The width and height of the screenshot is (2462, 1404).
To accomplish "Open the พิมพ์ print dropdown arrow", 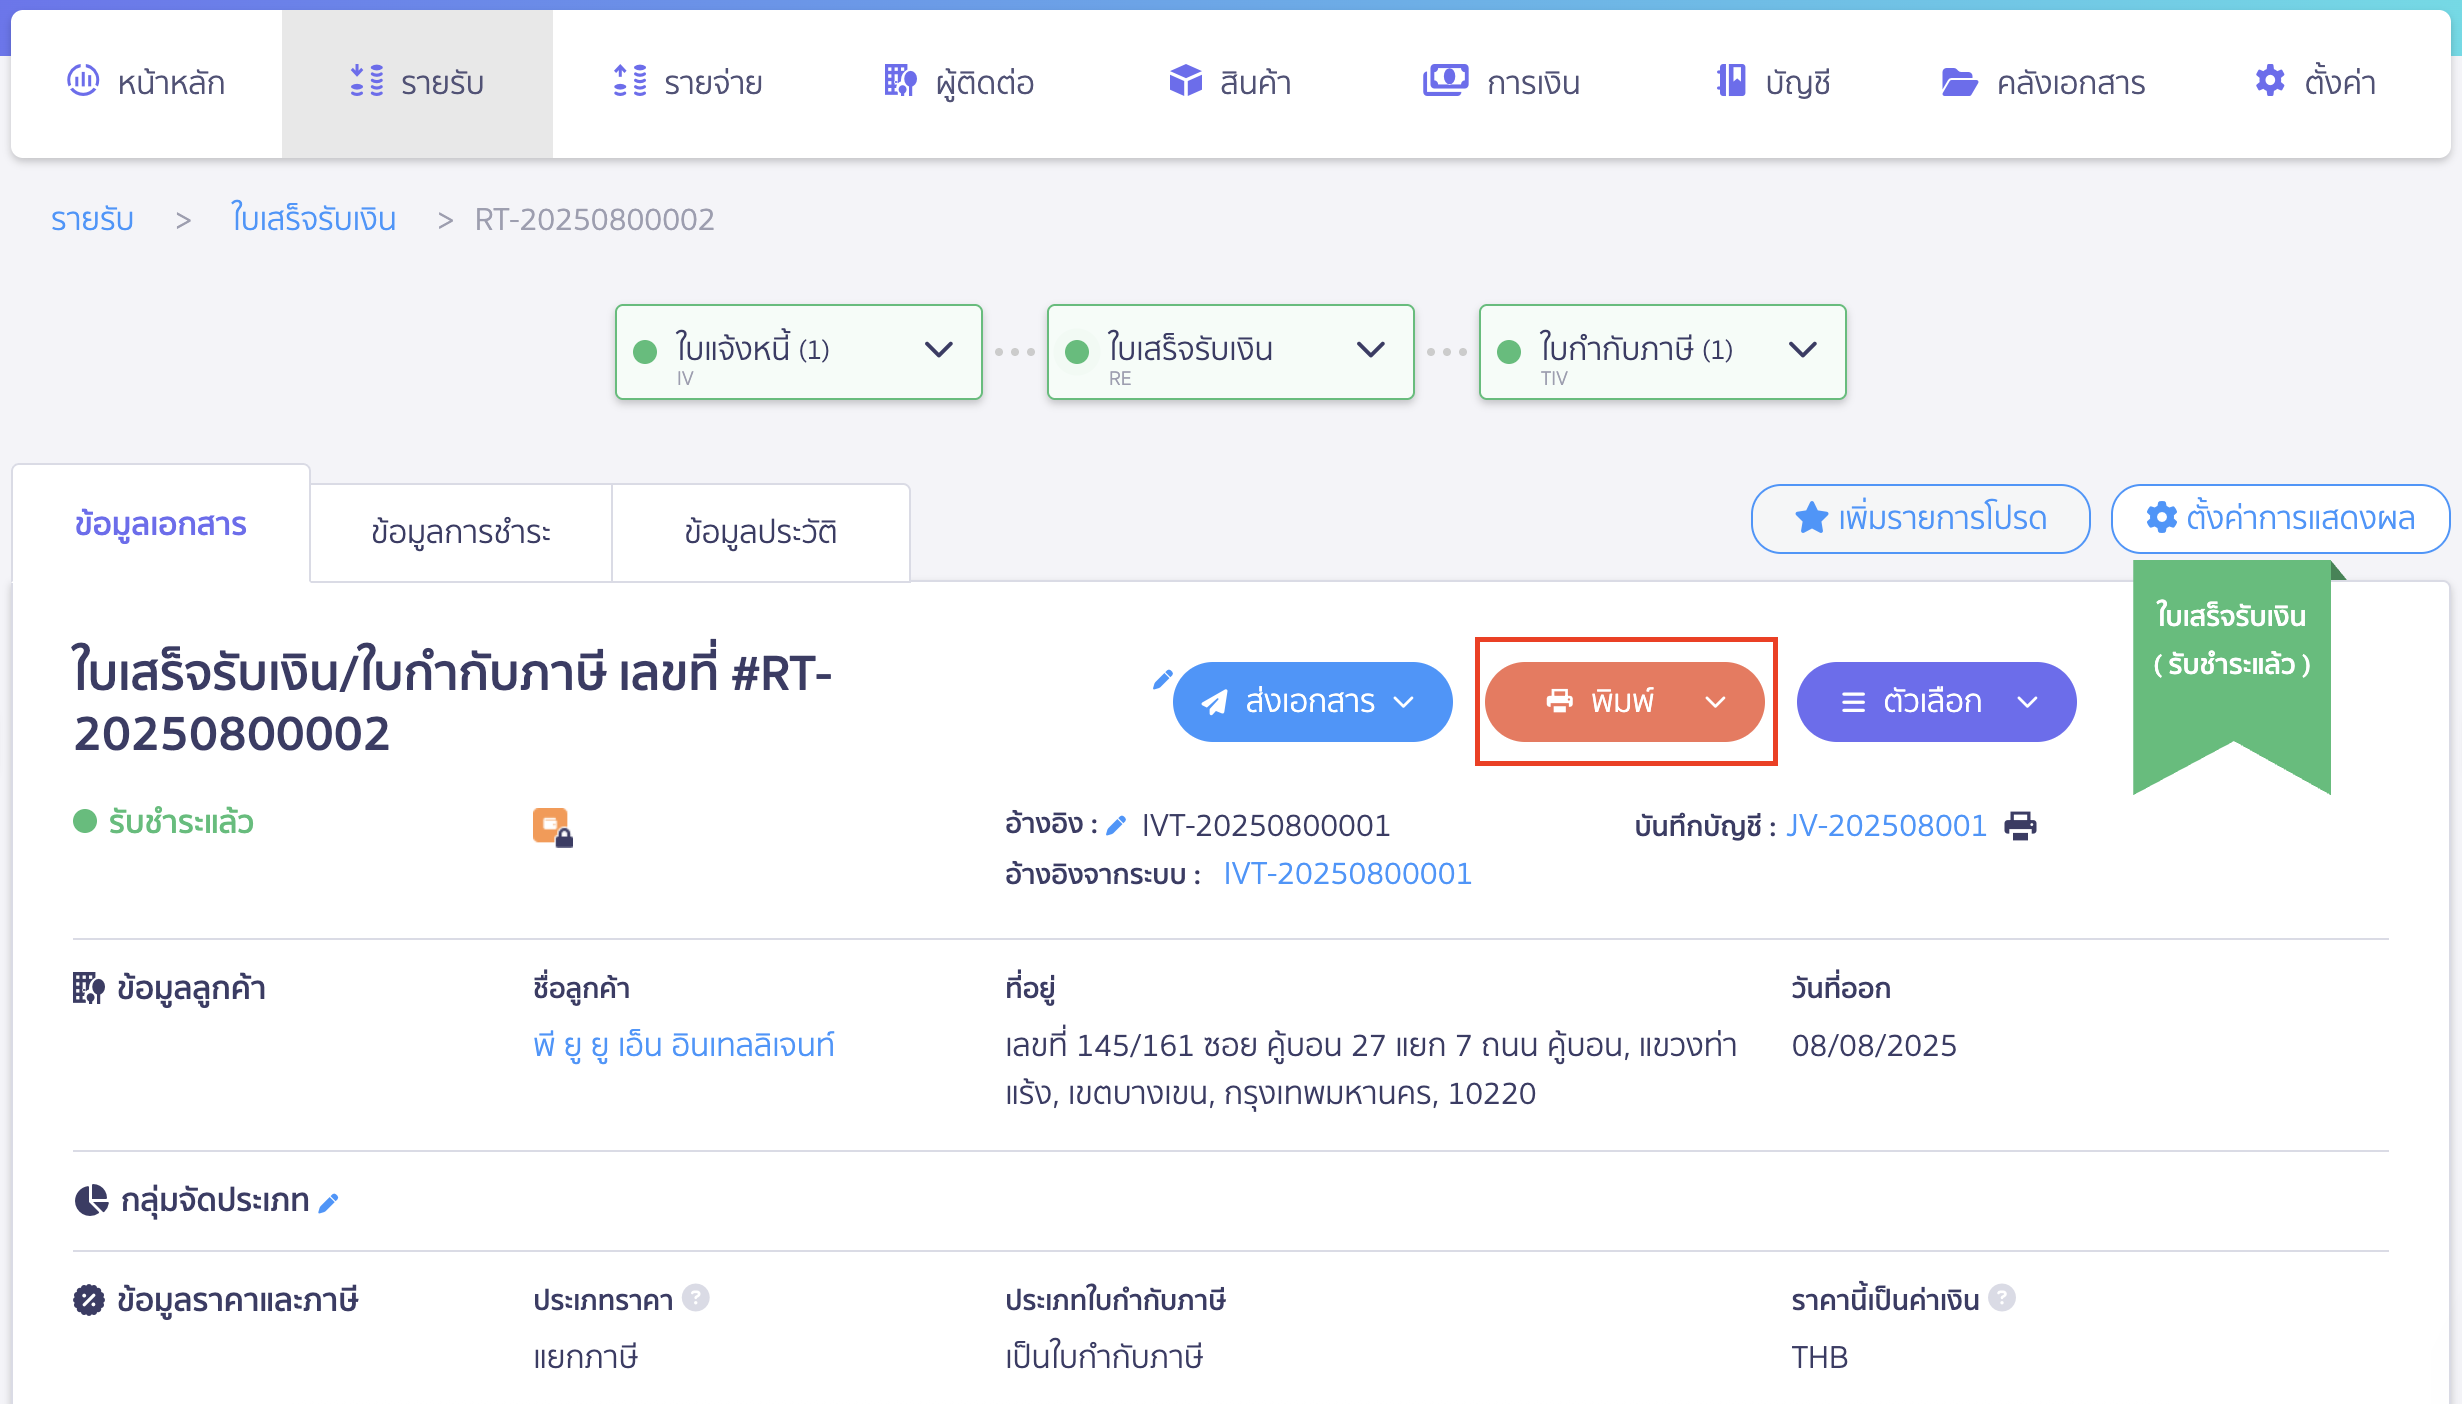I will click(x=1716, y=702).
